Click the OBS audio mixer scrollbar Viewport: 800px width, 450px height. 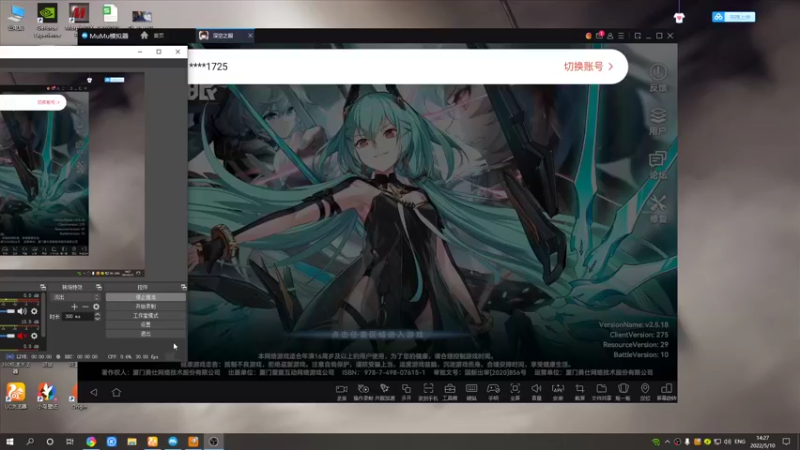pyautogui.click(x=44, y=314)
